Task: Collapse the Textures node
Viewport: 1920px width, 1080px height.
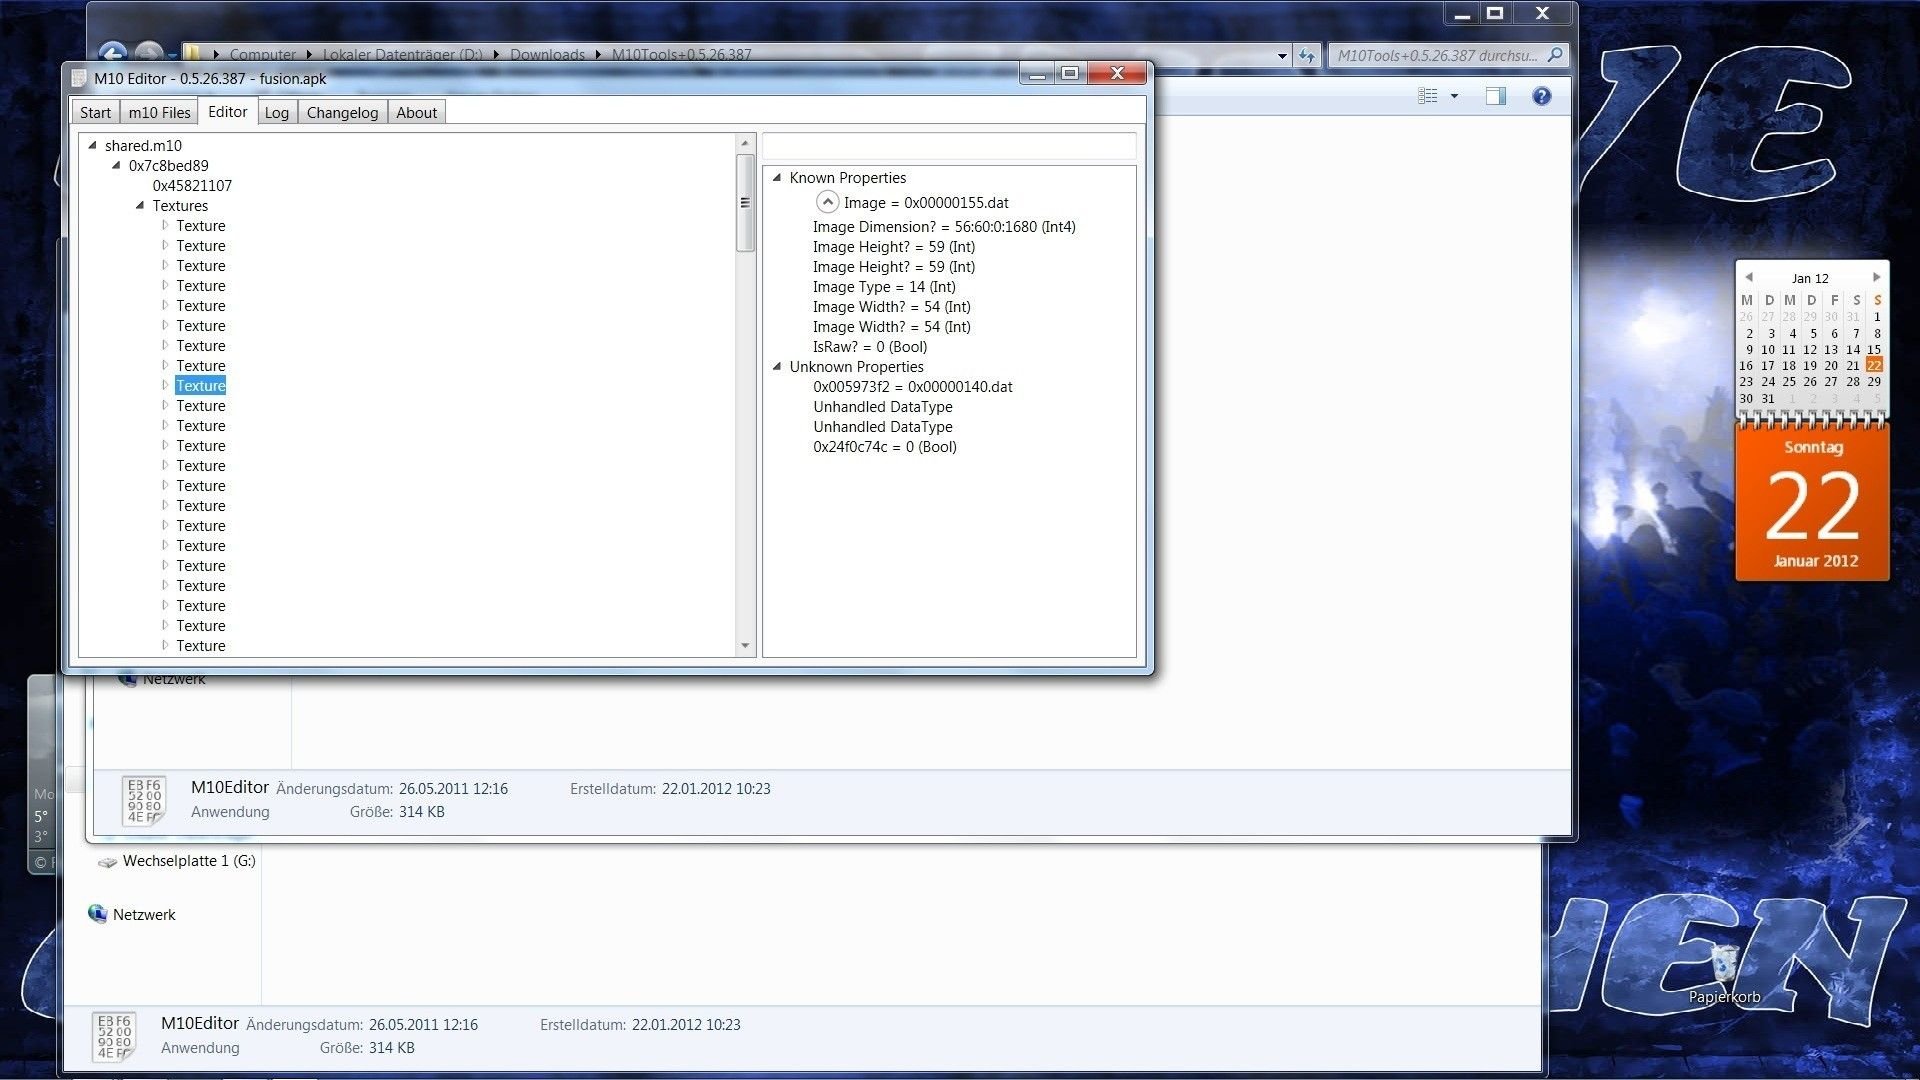Action: 140,206
